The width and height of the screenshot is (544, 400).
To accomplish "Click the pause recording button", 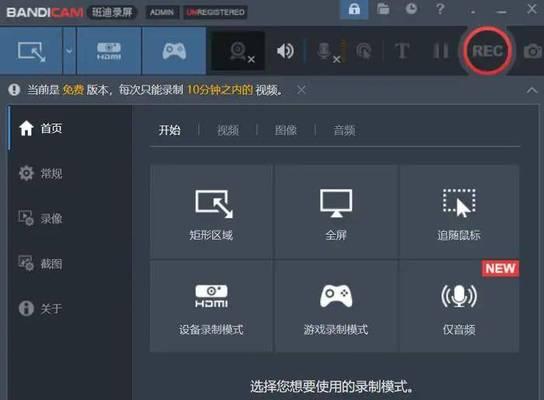I will pos(441,51).
